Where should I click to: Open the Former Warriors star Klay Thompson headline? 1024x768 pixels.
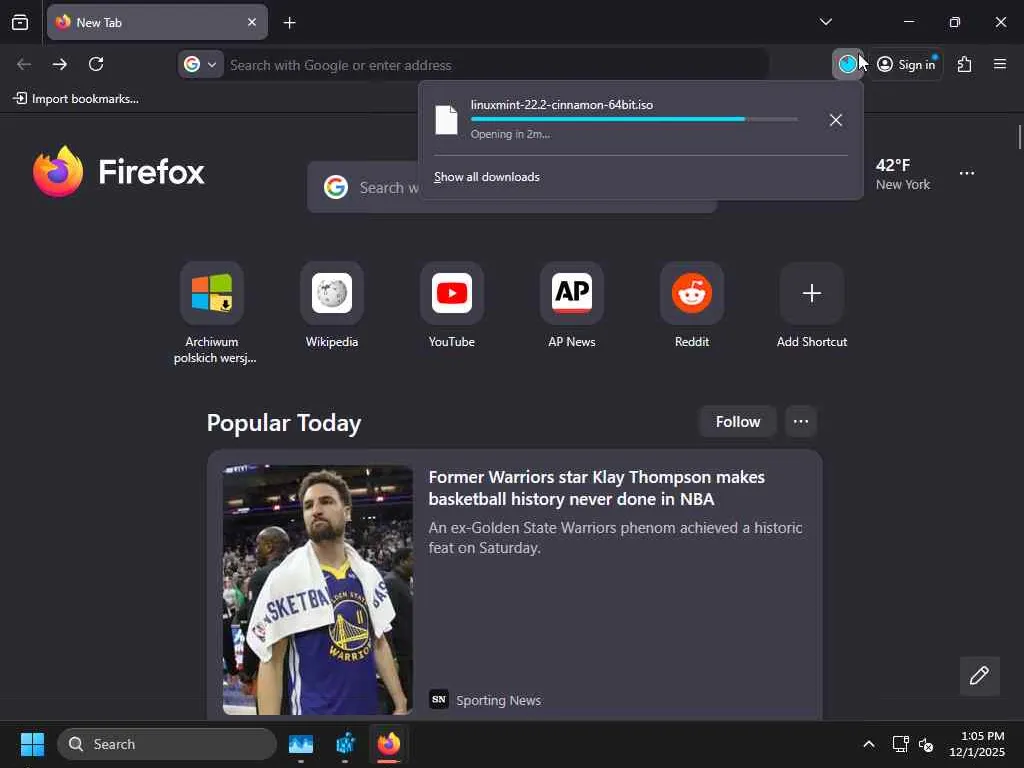tap(596, 488)
